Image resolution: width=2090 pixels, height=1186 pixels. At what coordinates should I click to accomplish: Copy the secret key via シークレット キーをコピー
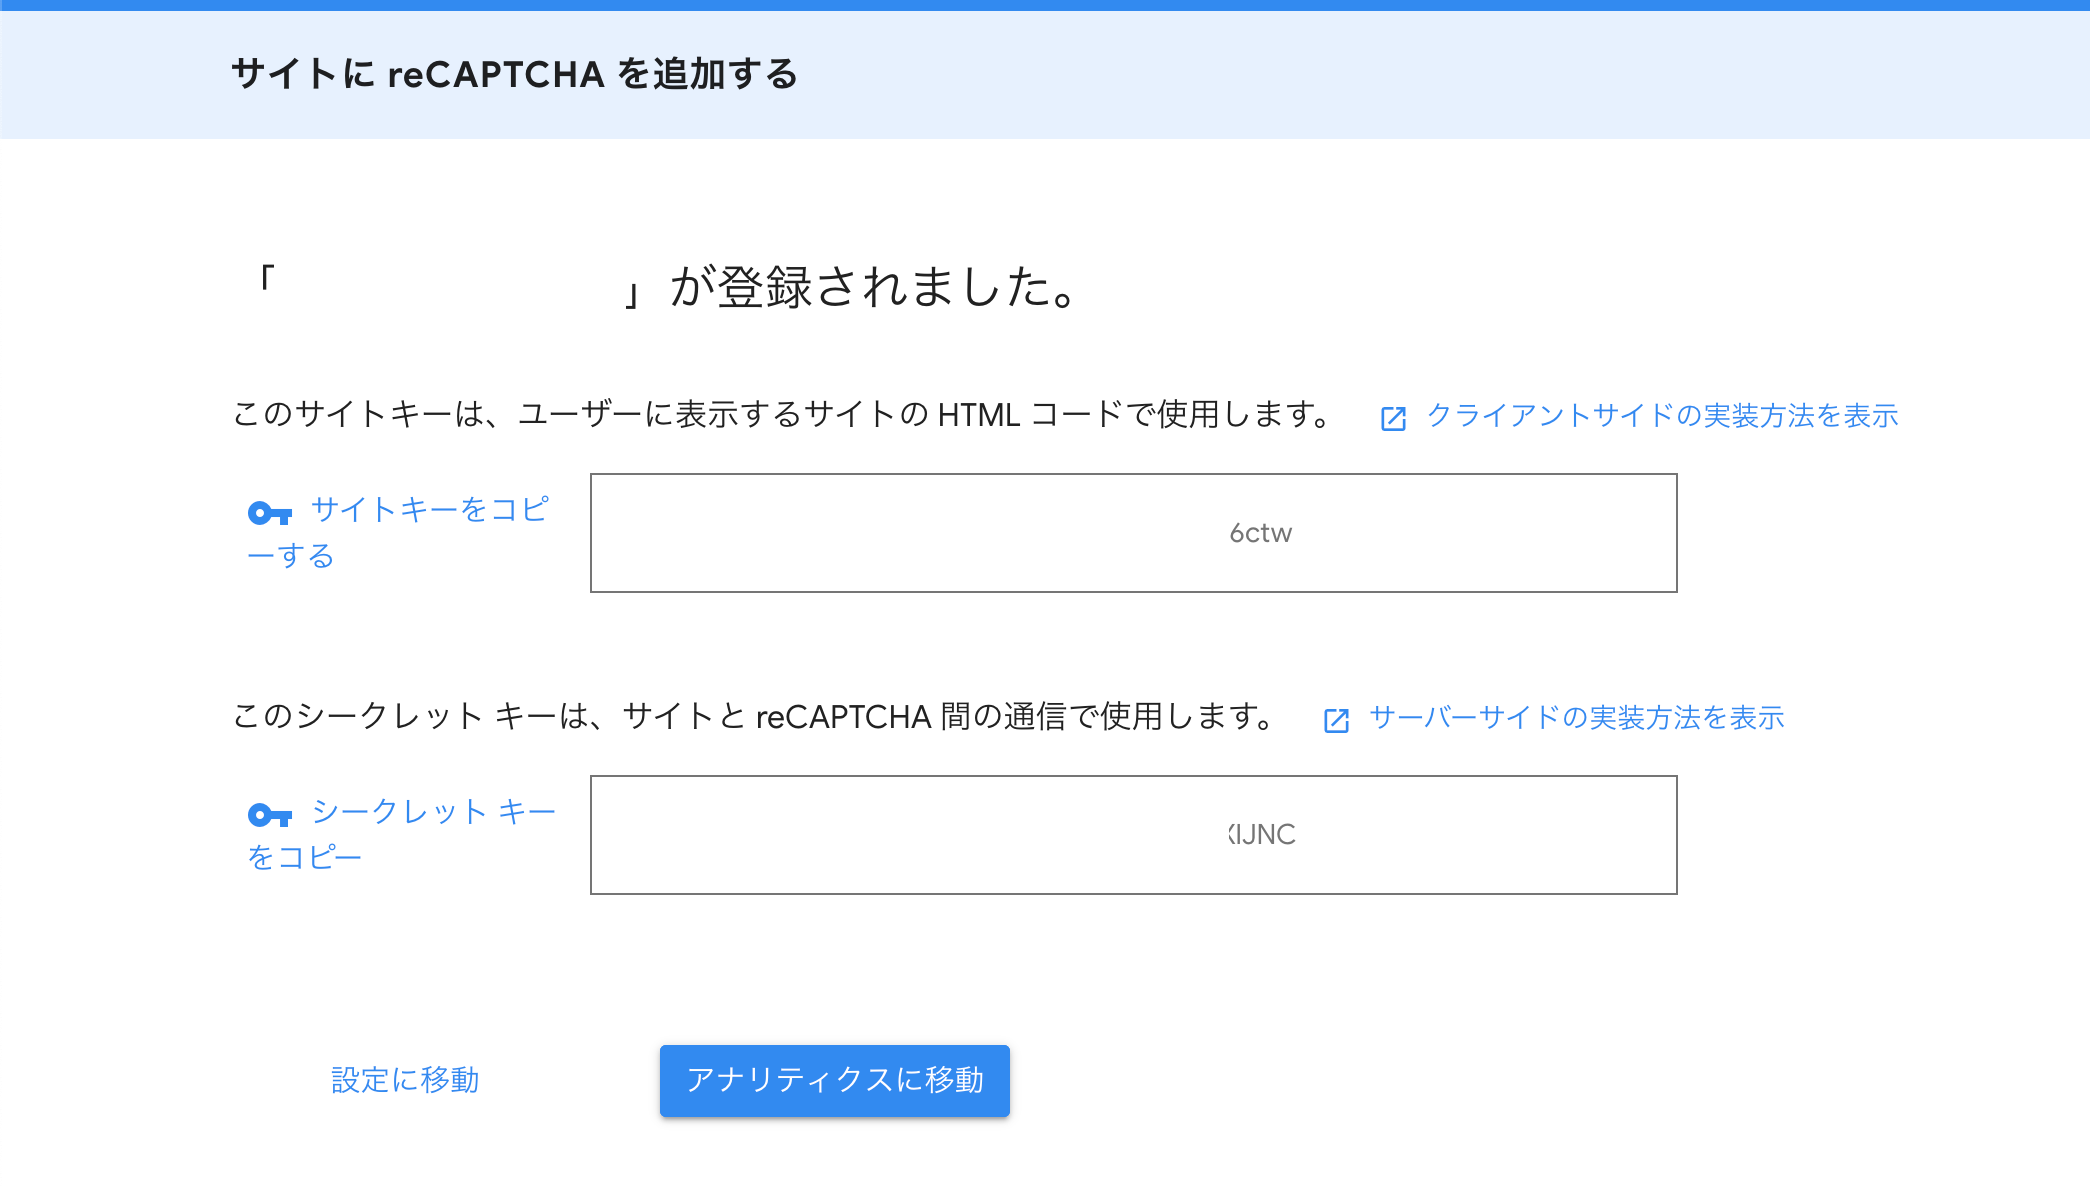click(x=402, y=834)
